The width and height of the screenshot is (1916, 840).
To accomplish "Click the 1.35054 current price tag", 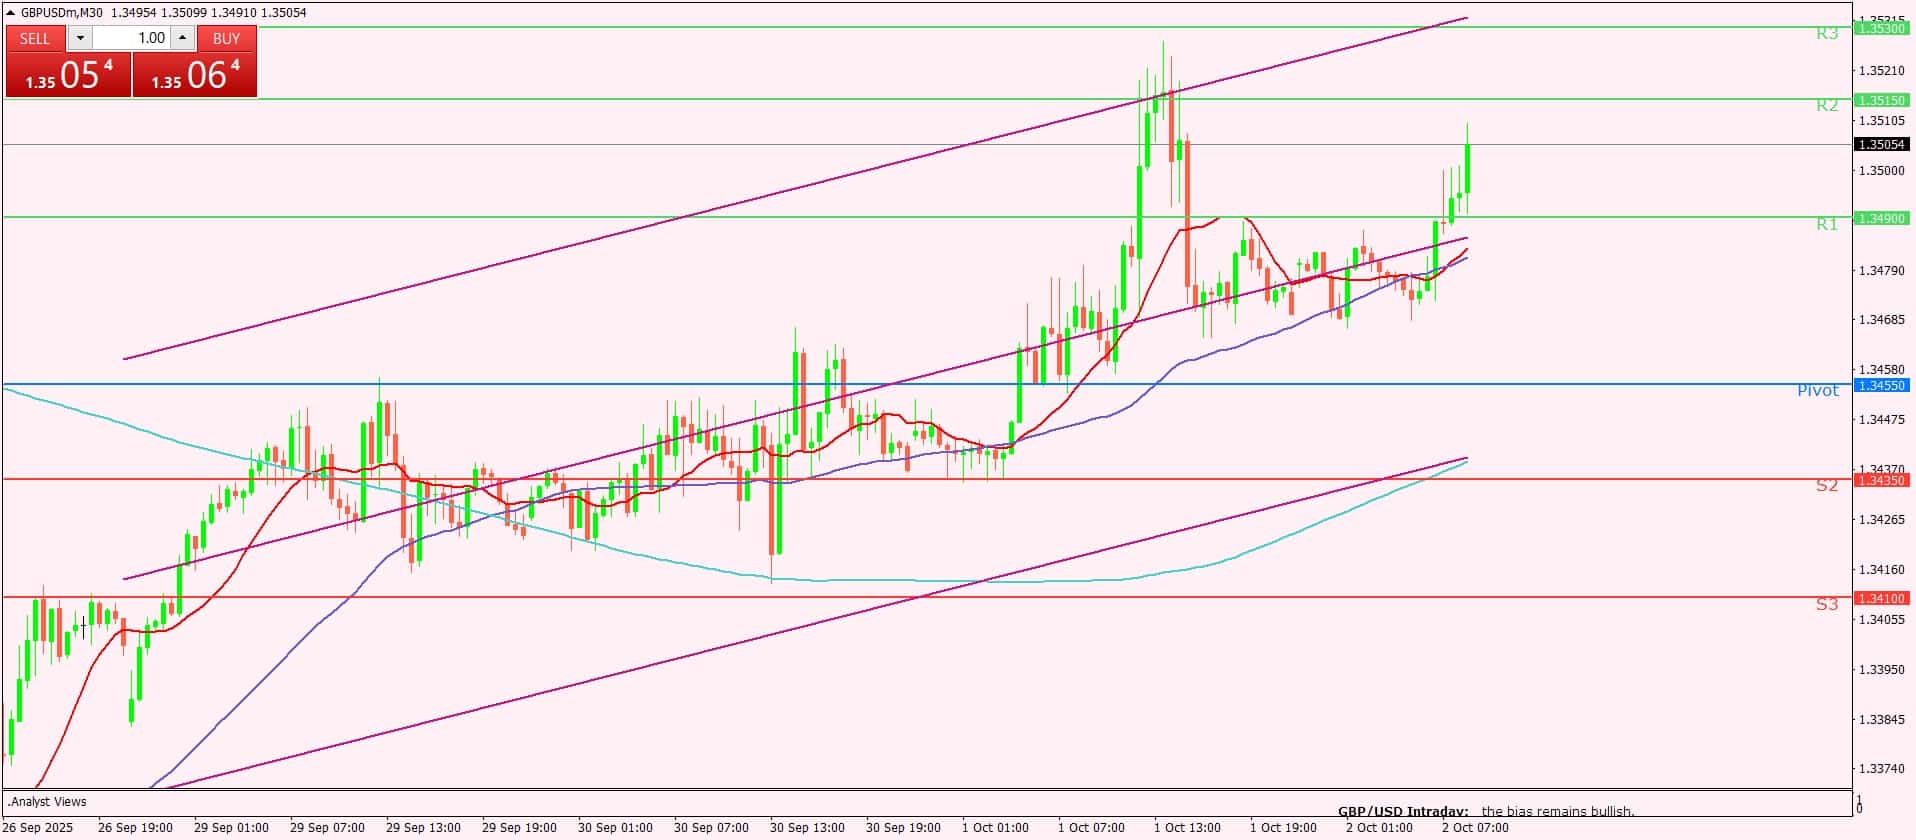I will point(1880,144).
